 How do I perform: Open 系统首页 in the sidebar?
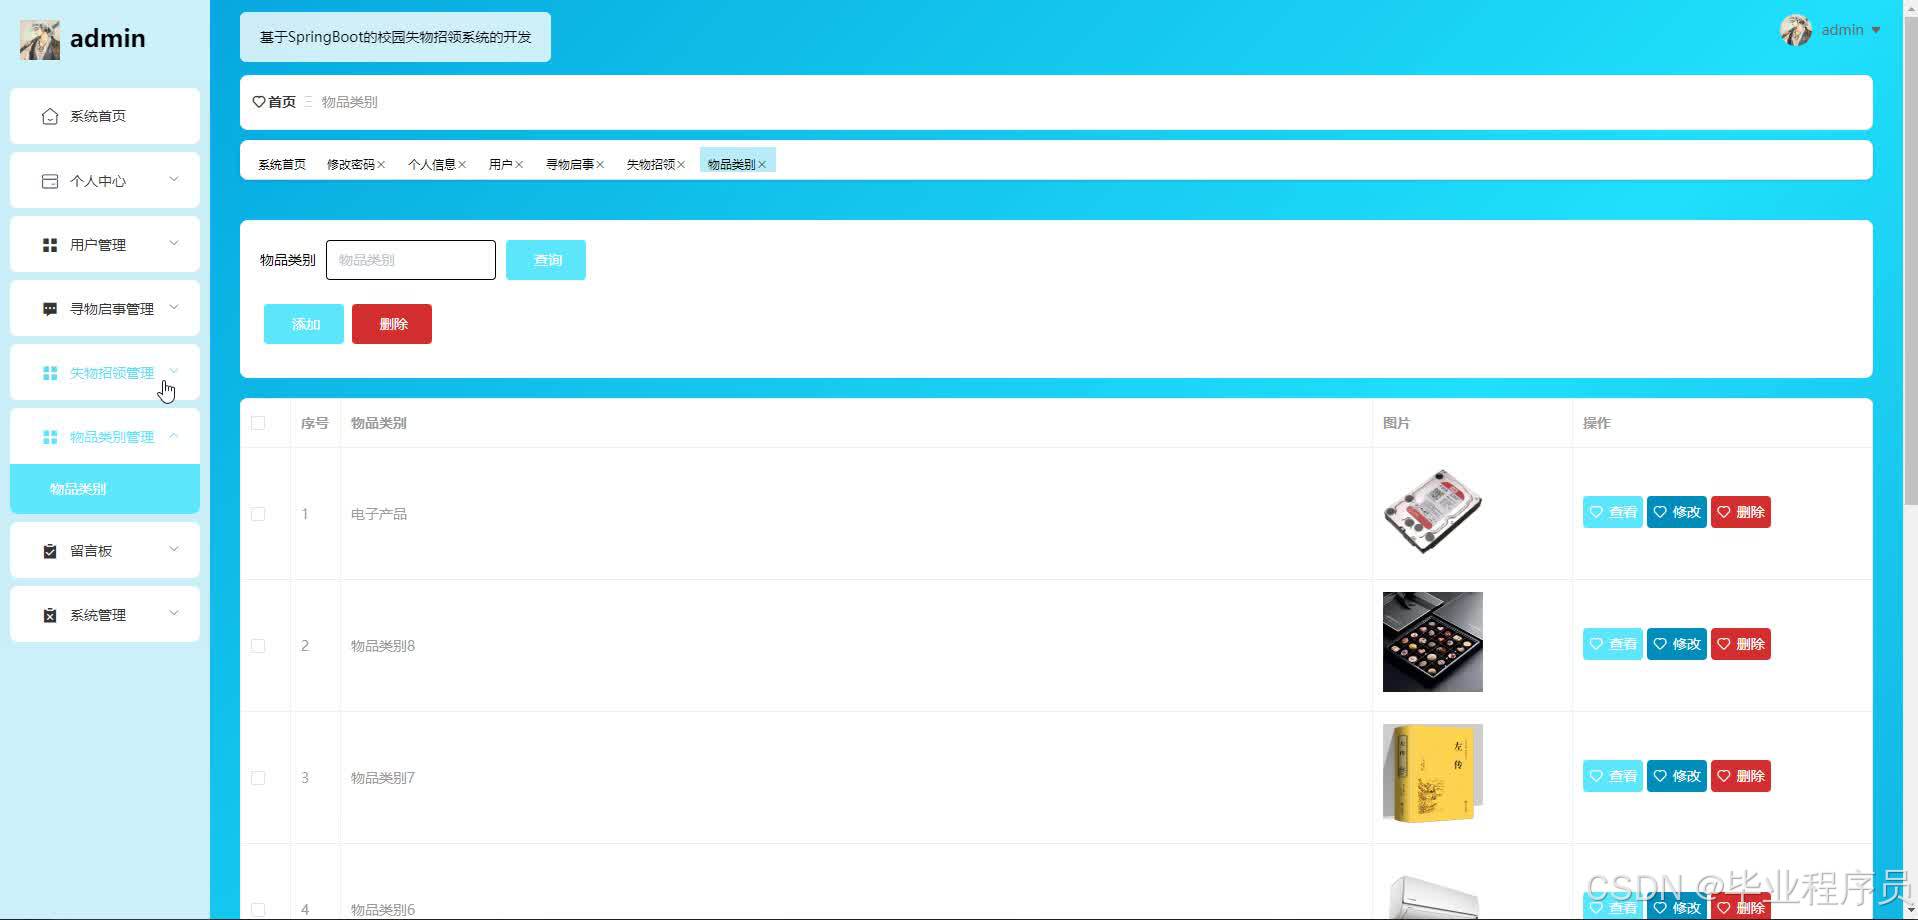[105, 116]
